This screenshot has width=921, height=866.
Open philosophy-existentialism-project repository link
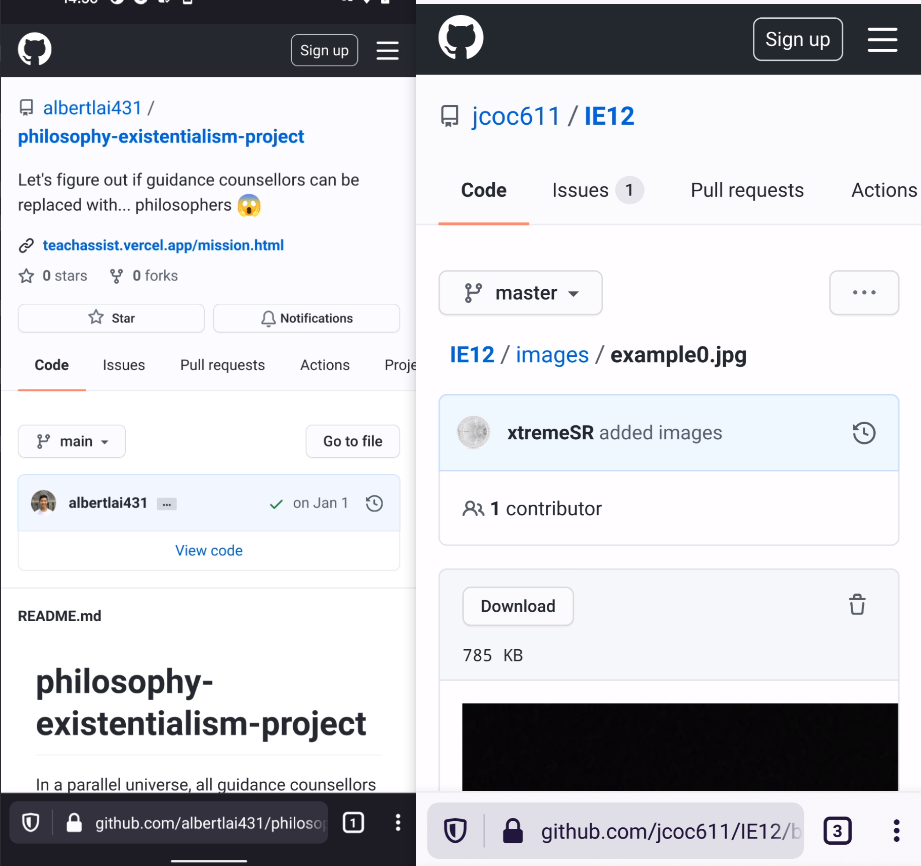pyautogui.click(x=161, y=137)
